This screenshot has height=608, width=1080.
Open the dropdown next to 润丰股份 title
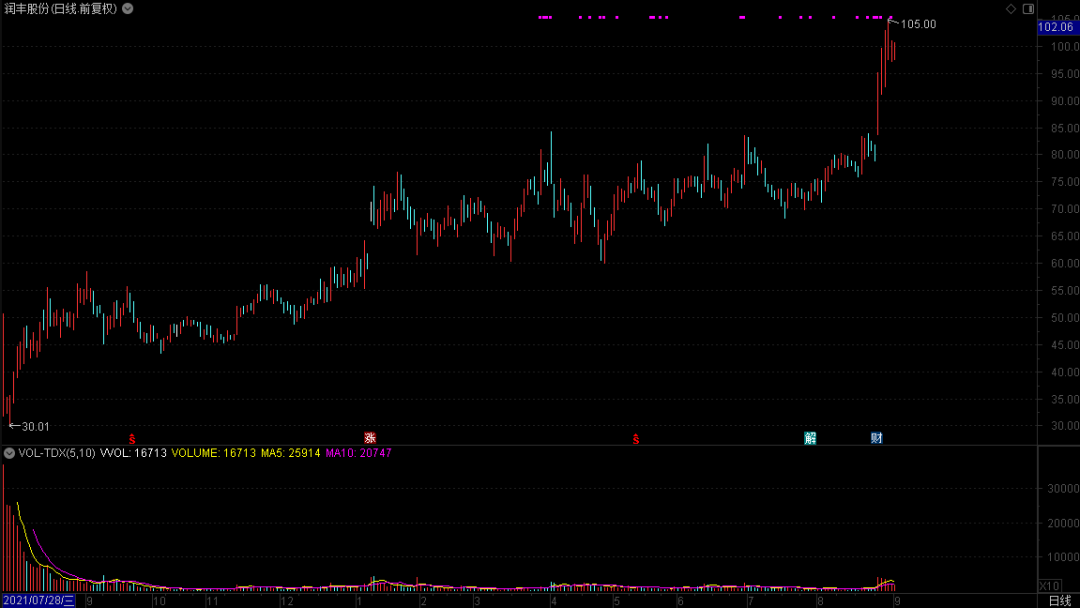127,9
